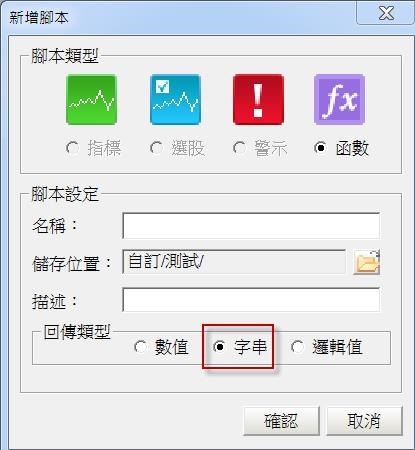Click the blue 選股 checkmark chart icon
Screen dimensions: 415x450
point(175,100)
